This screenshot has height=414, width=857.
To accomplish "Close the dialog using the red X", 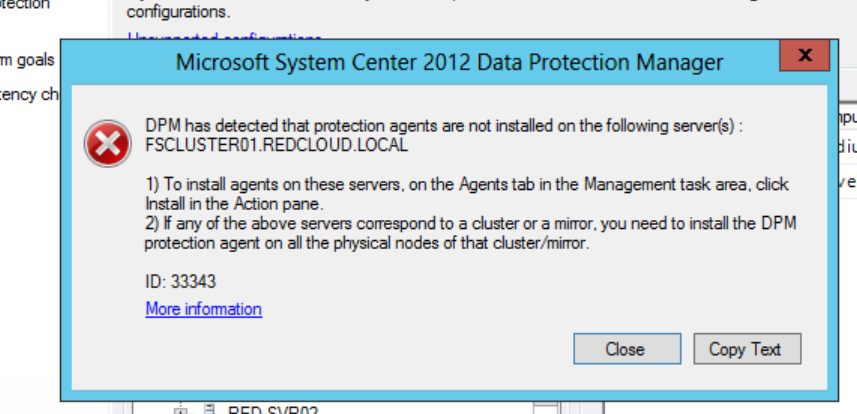I will [x=805, y=55].
